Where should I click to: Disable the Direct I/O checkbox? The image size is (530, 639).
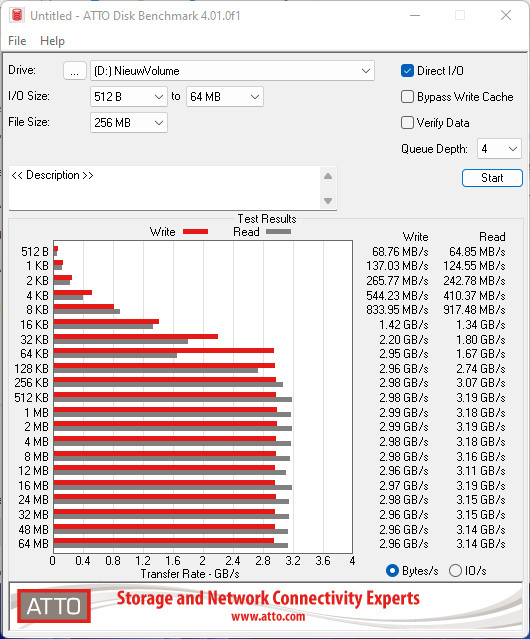coord(407,71)
